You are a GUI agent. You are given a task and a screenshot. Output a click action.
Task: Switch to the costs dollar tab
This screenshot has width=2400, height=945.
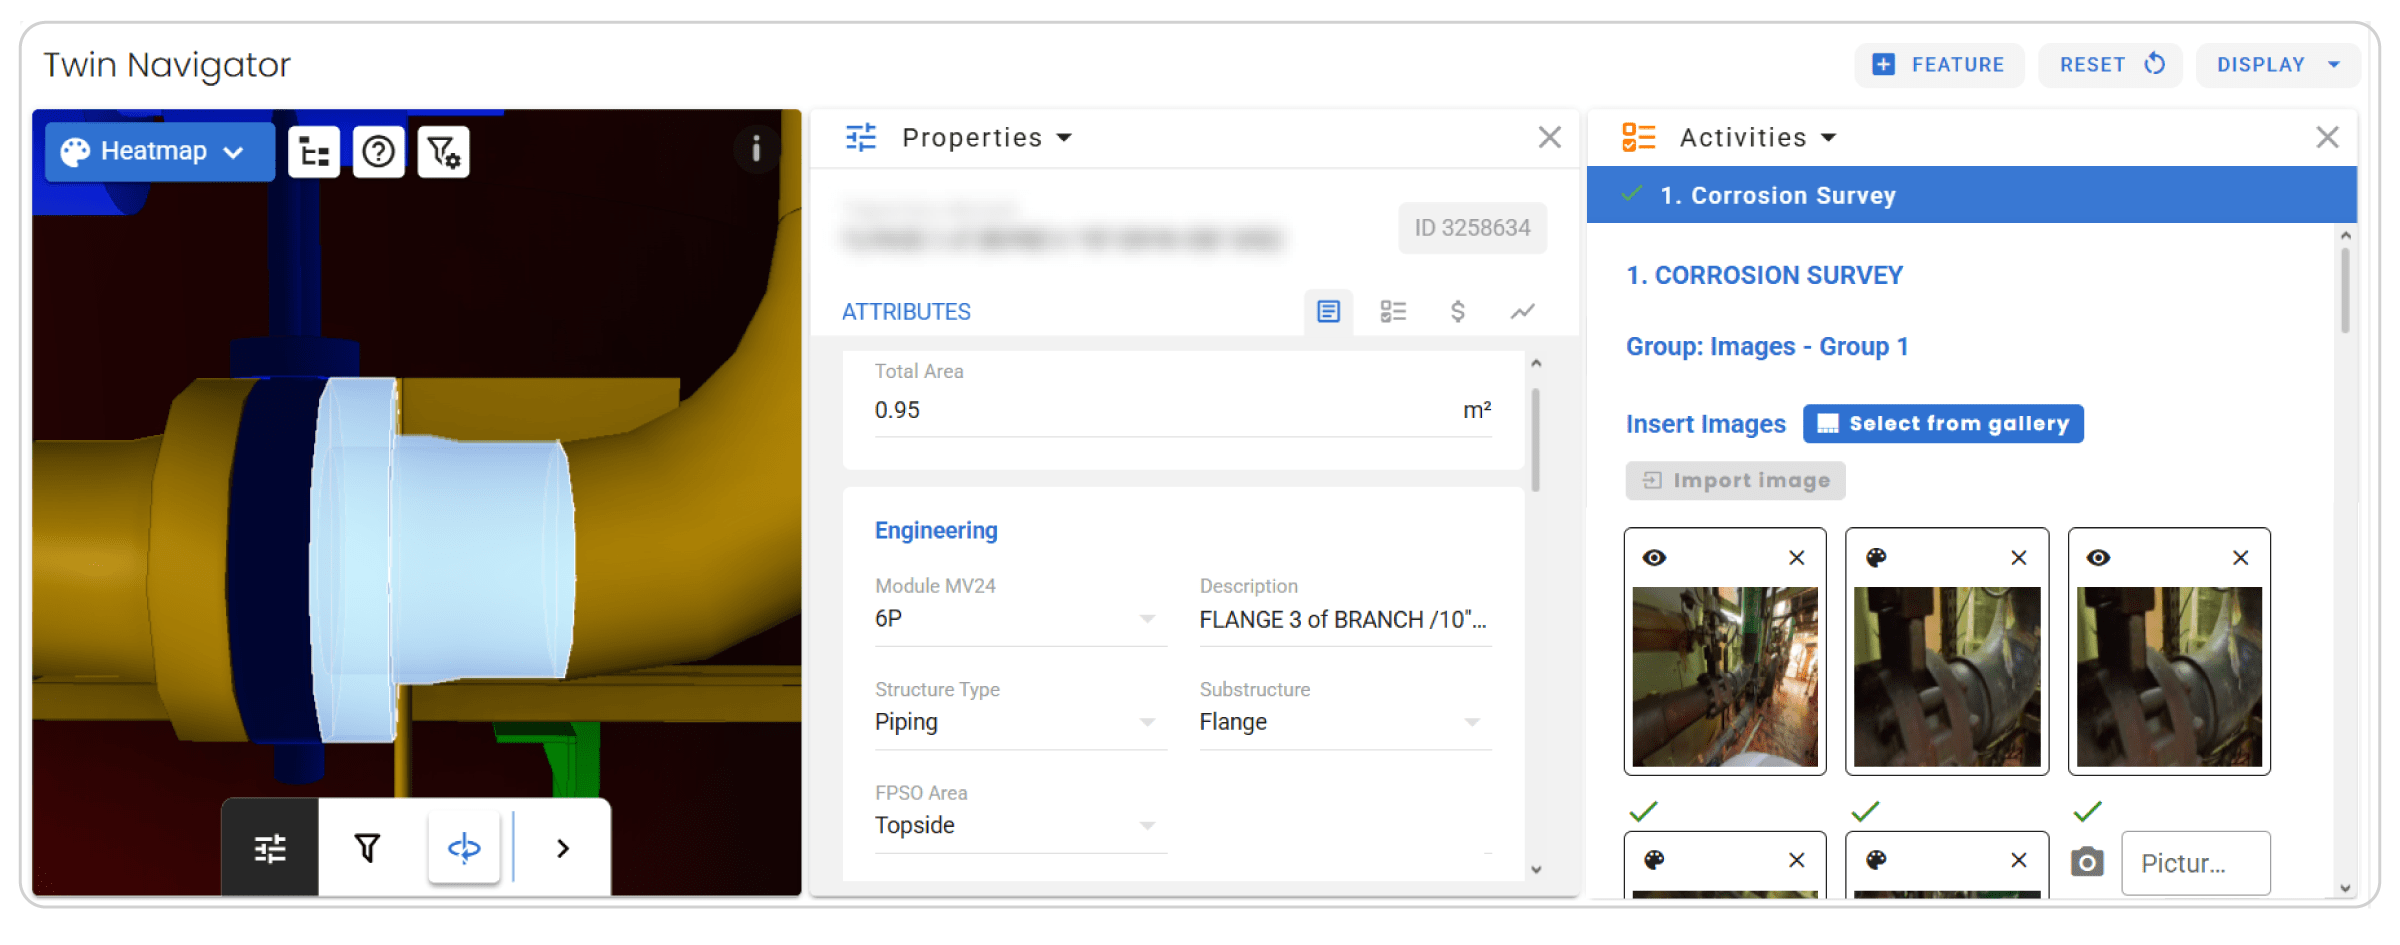click(1458, 312)
